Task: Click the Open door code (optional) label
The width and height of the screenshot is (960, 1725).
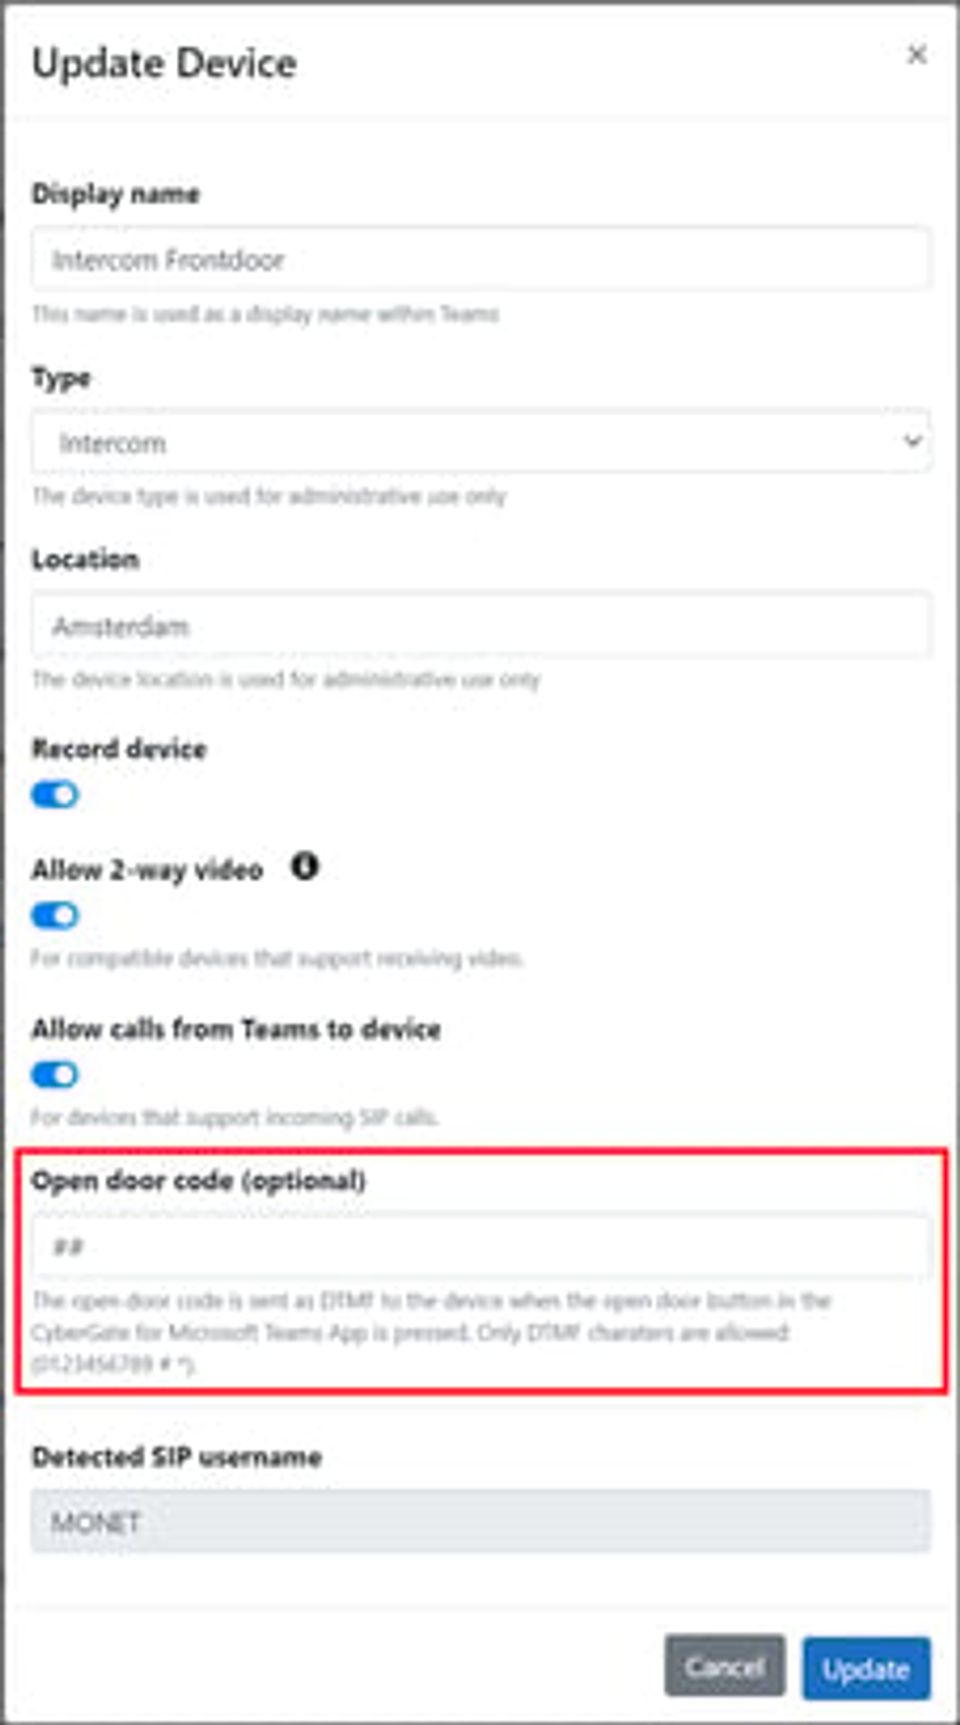Action: (x=199, y=1181)
